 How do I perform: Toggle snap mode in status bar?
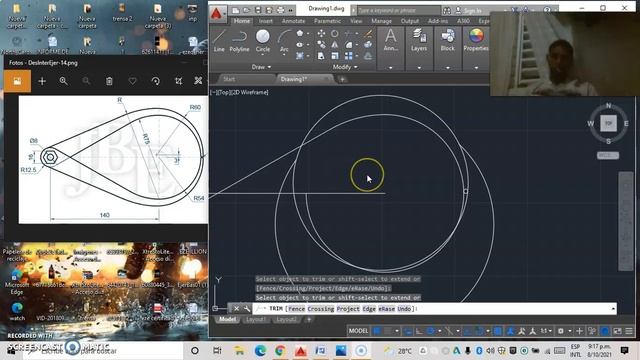pos(388,331)
